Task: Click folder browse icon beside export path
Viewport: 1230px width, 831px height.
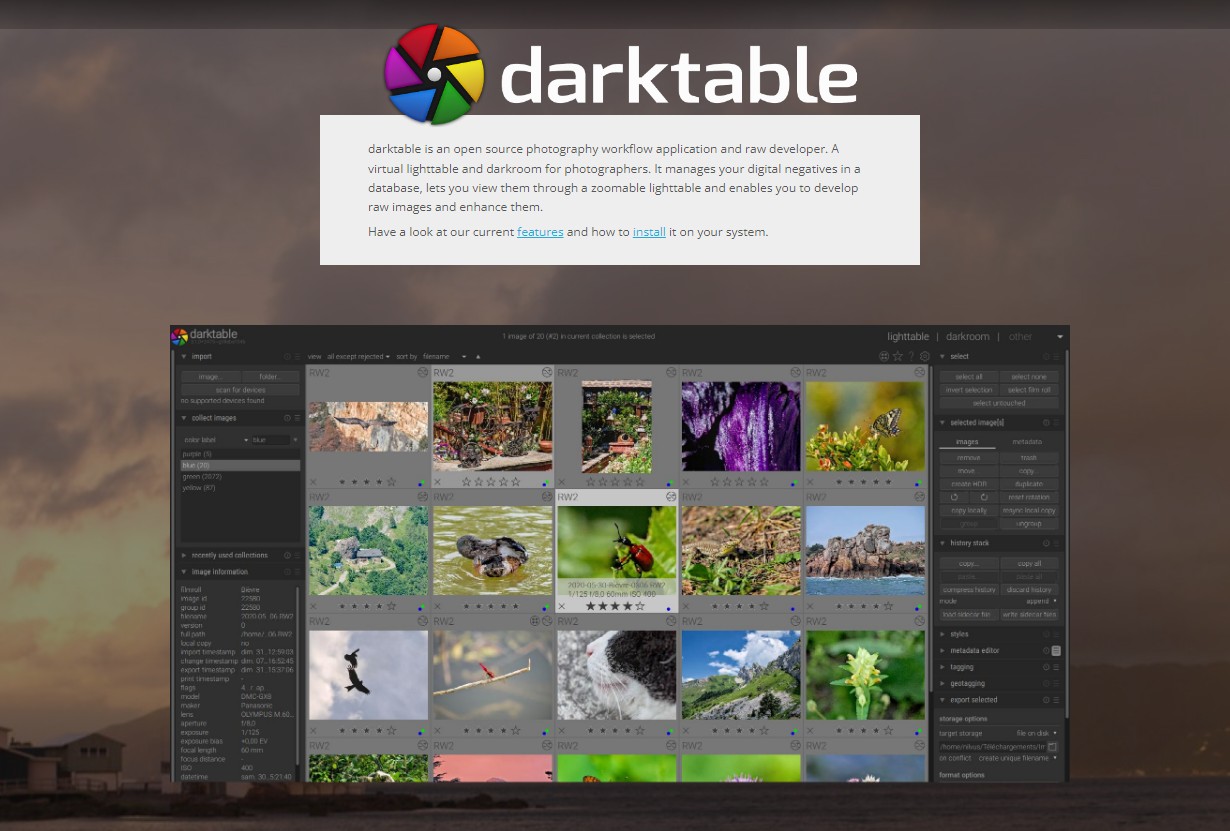Action: click(1052, 747)
